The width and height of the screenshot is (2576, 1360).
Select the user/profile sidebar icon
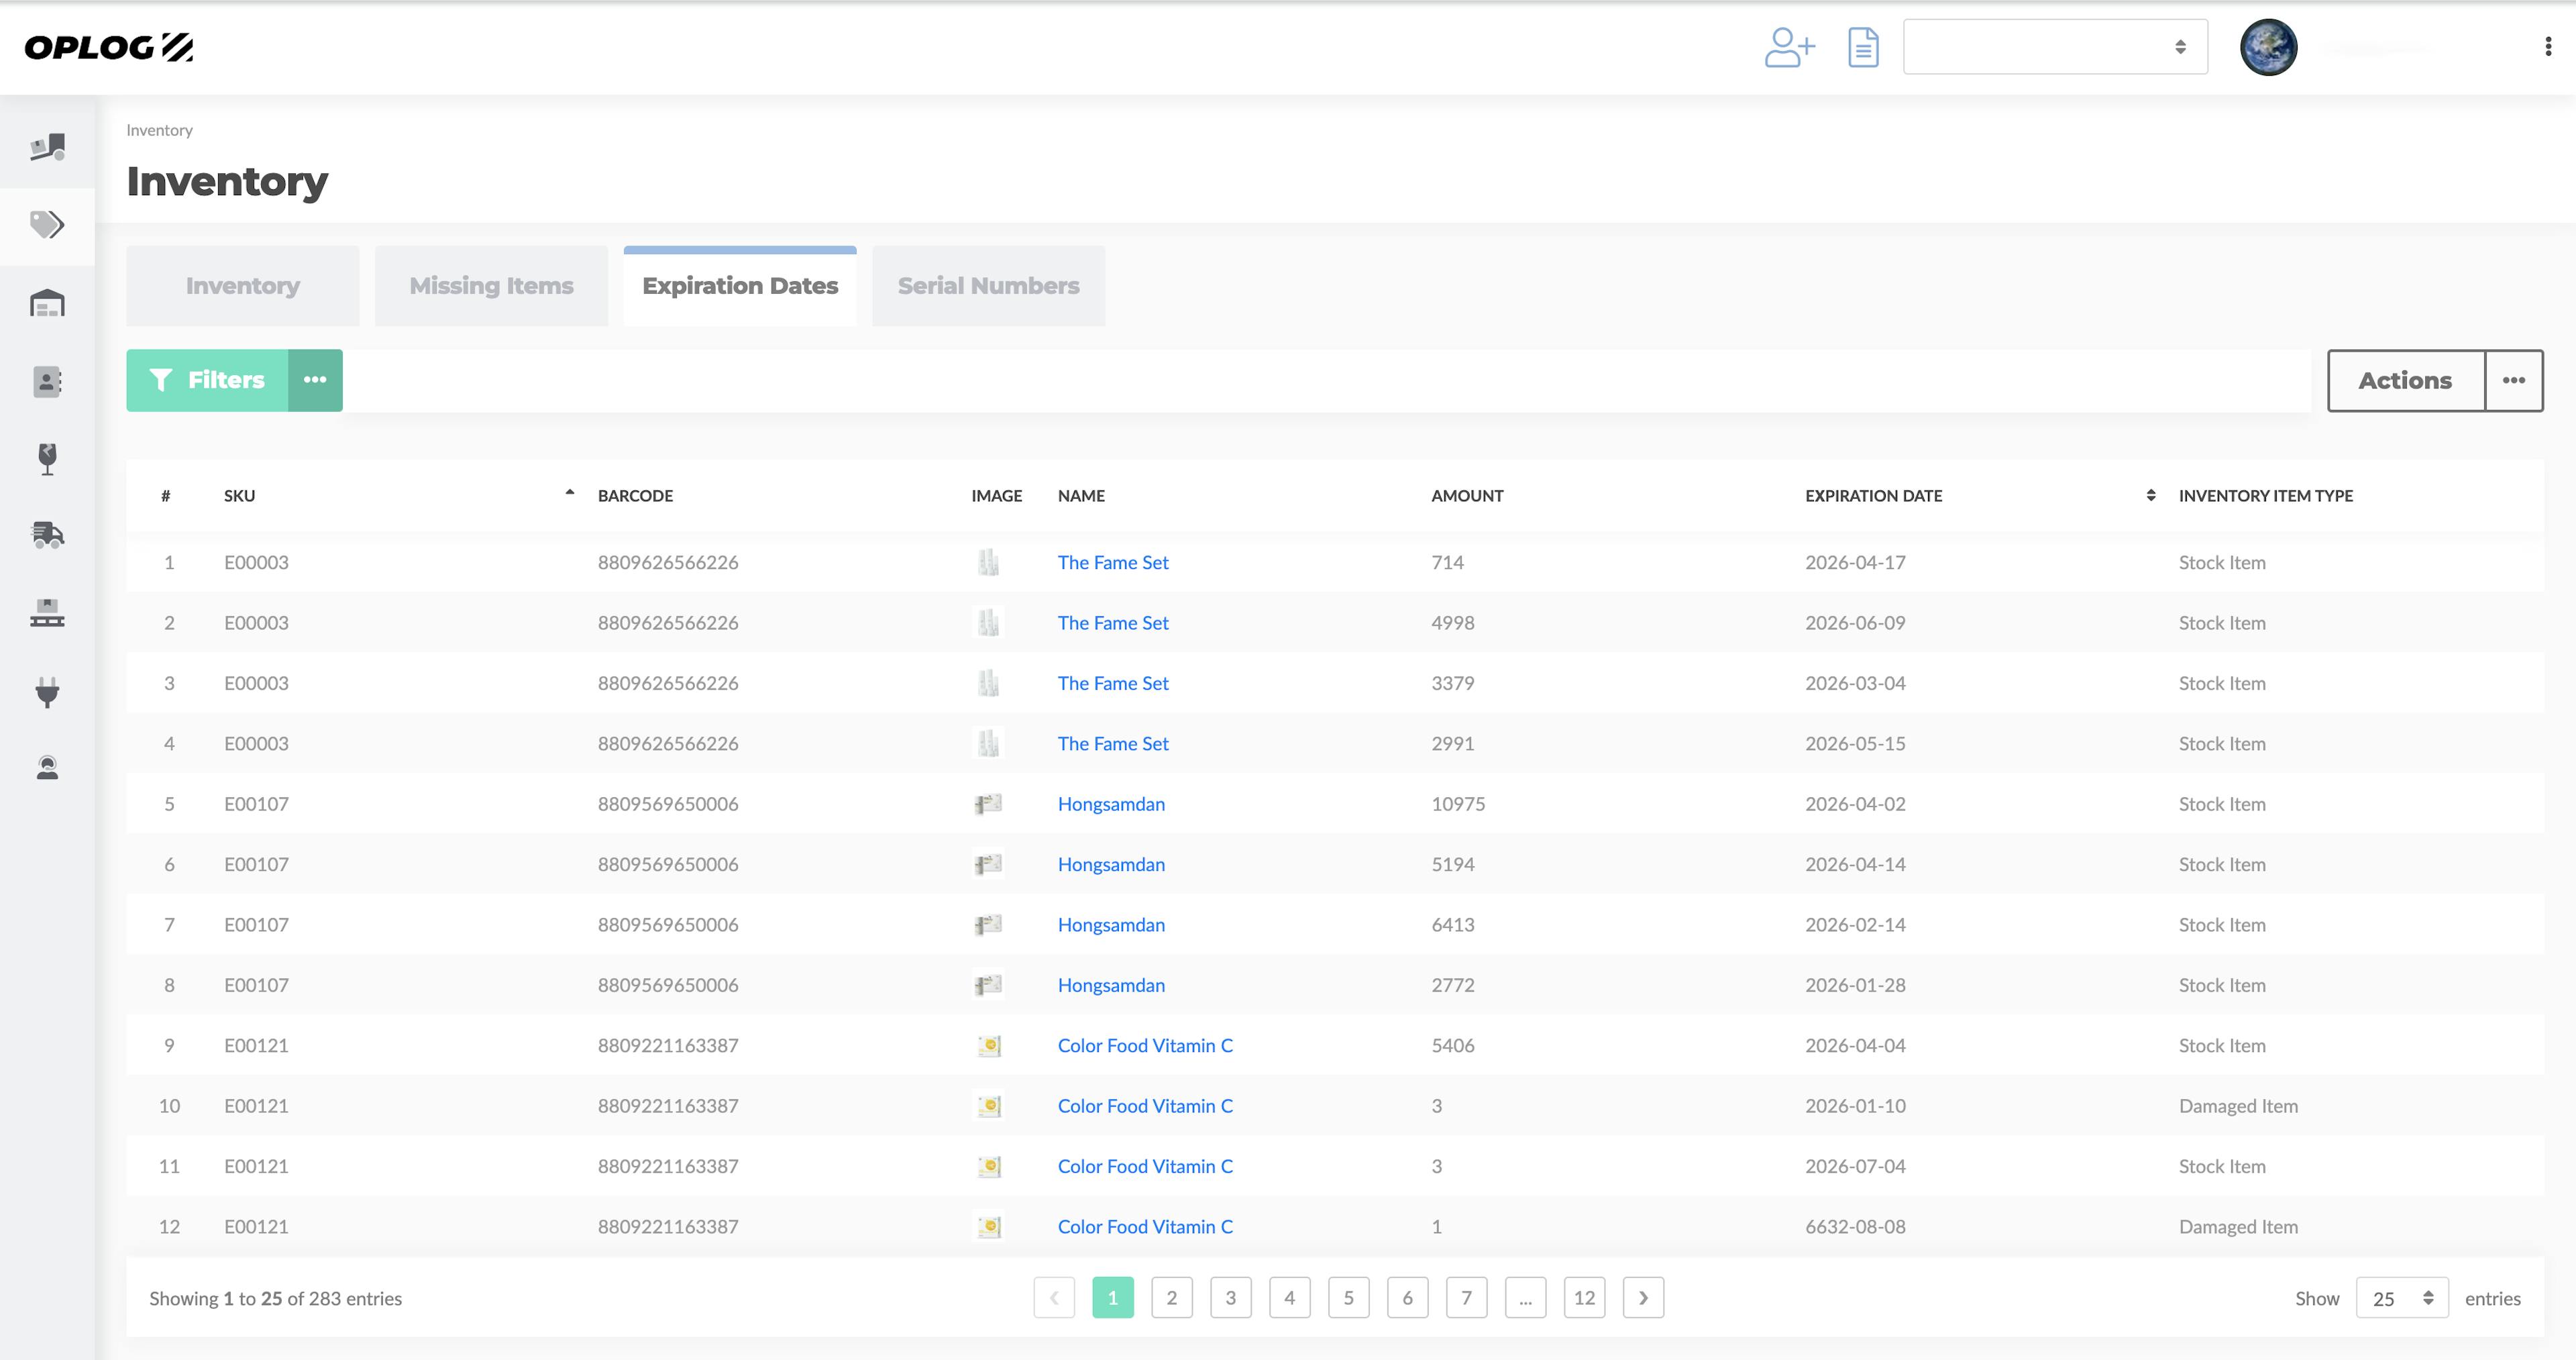coord(48,767)
